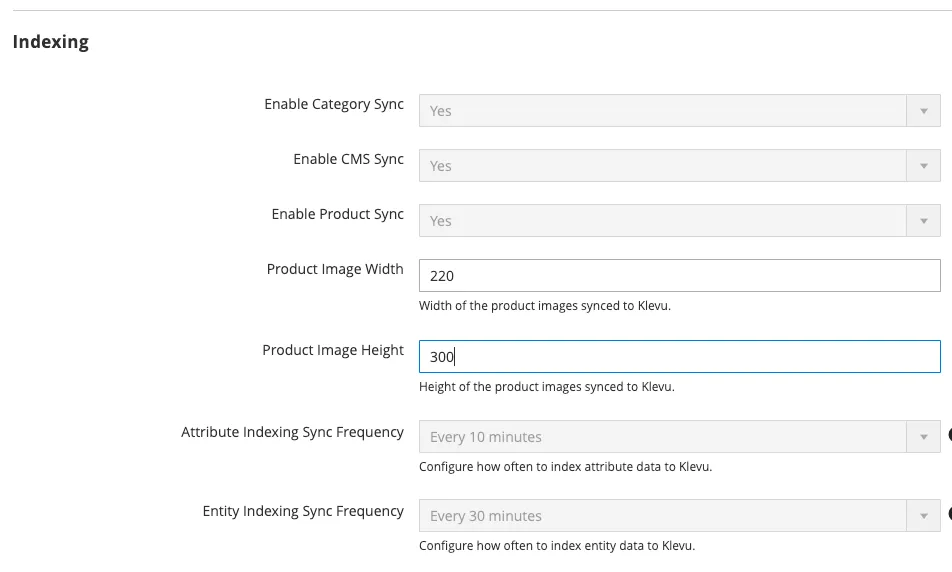Click the Product Image Width field
This screenshot has width=952, height=572.
[x=679, y=276]
